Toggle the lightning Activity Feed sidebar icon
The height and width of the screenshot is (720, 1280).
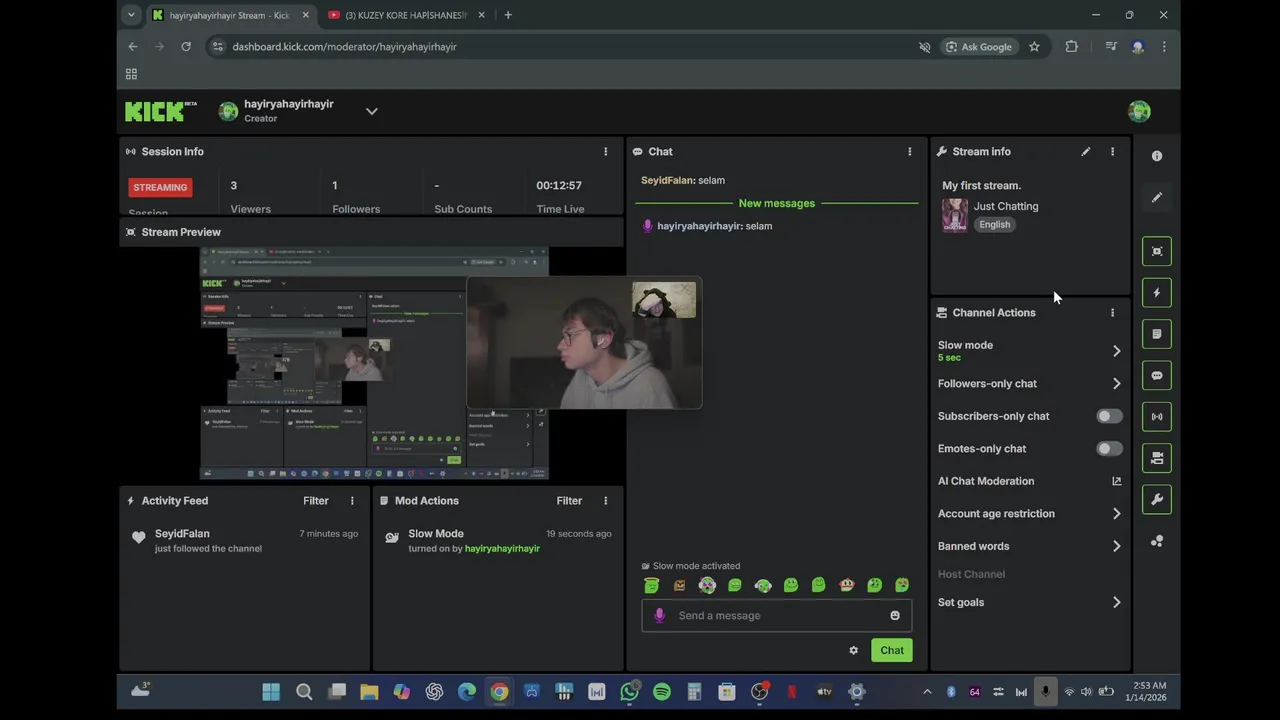[1157, 293]
